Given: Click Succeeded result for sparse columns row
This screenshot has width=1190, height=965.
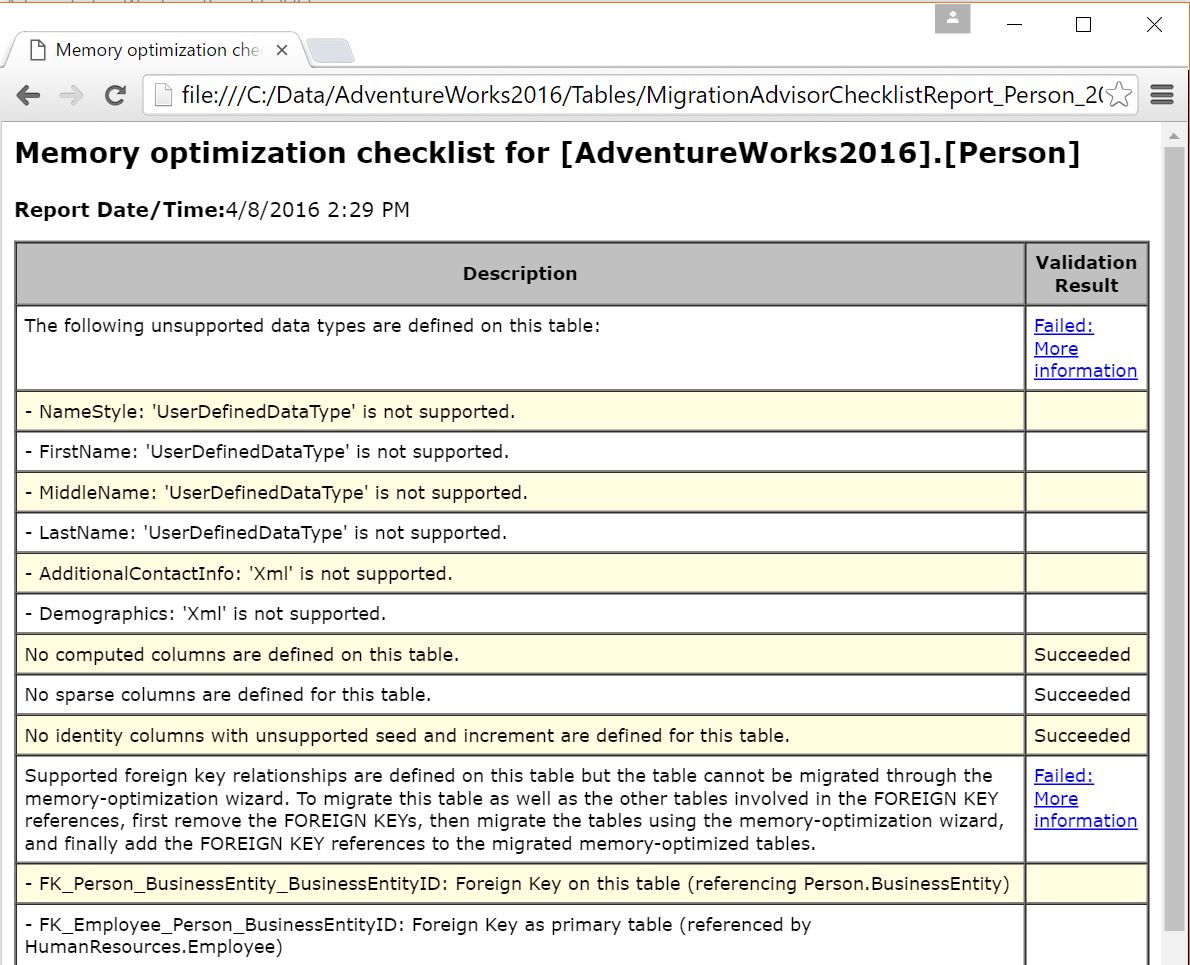Looking at the screenshot, I should pos(1082,695).
